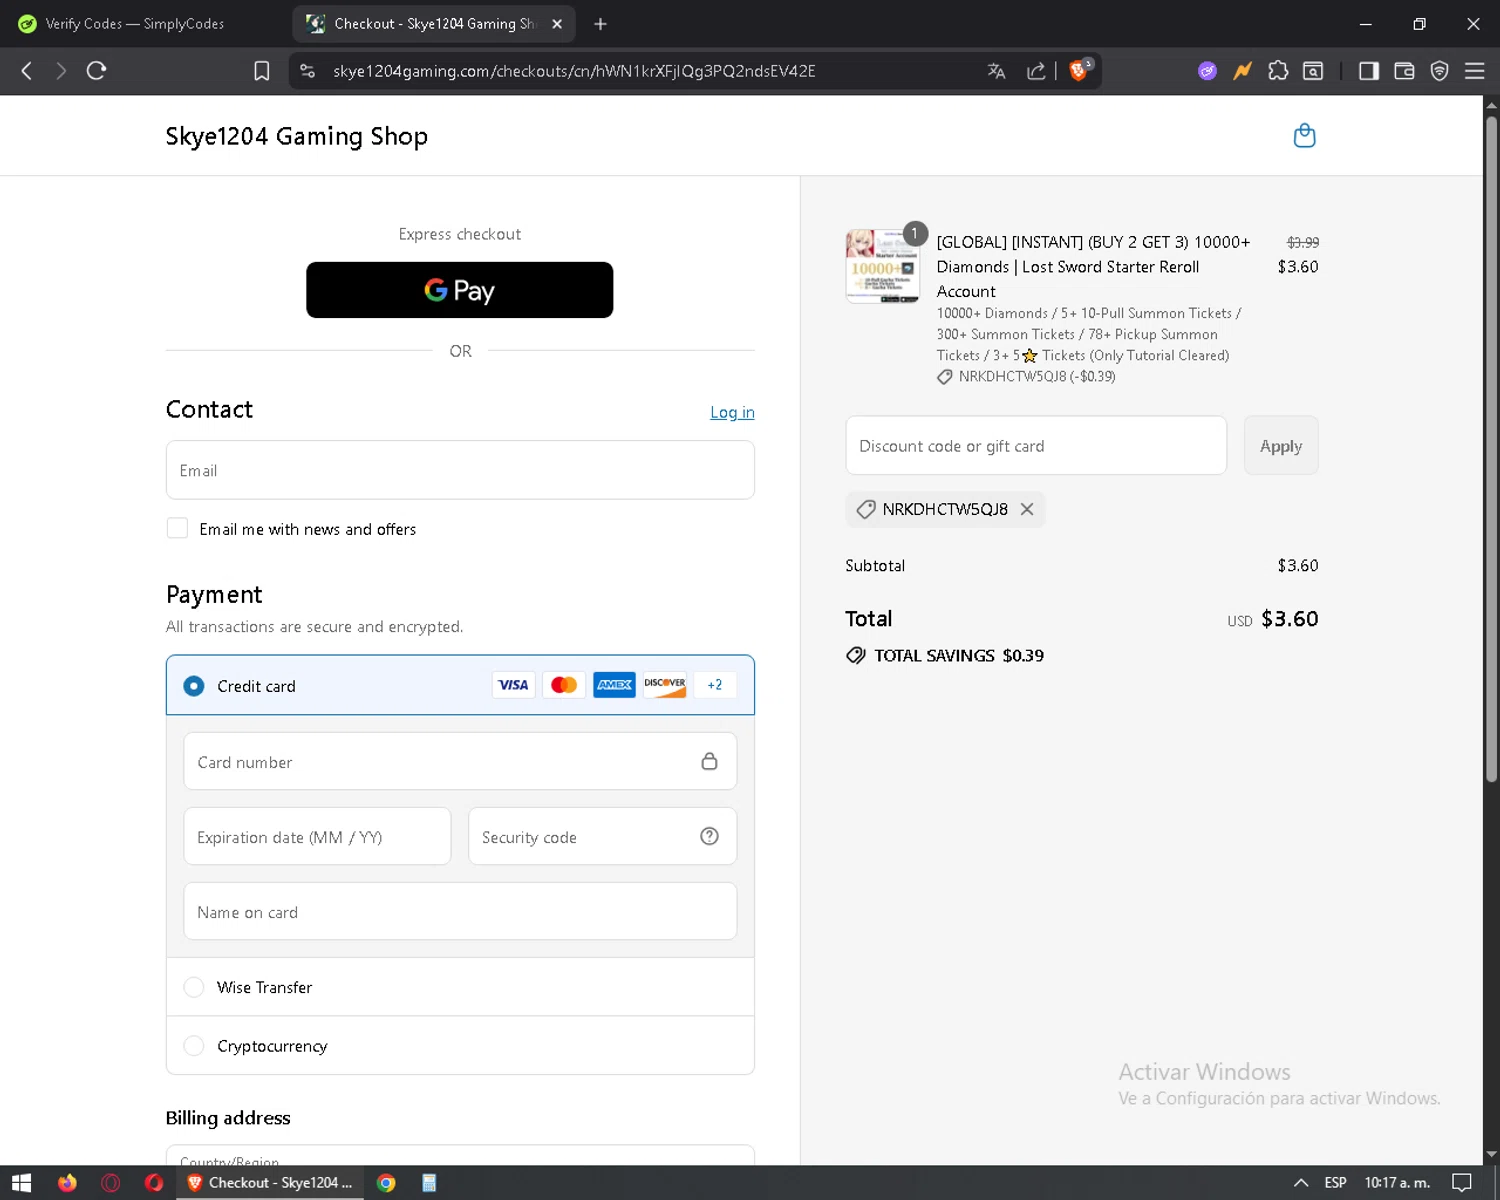The width and height of the screenshot is (1500, 1200).
Task: Focus the Name on card field
Action: 460,911
